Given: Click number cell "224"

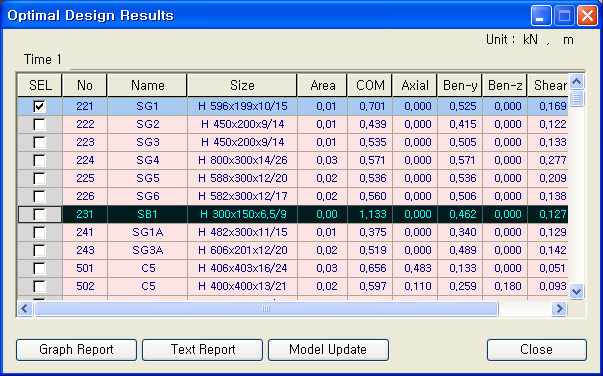Looking at the screenshot, I should [85, 160].
